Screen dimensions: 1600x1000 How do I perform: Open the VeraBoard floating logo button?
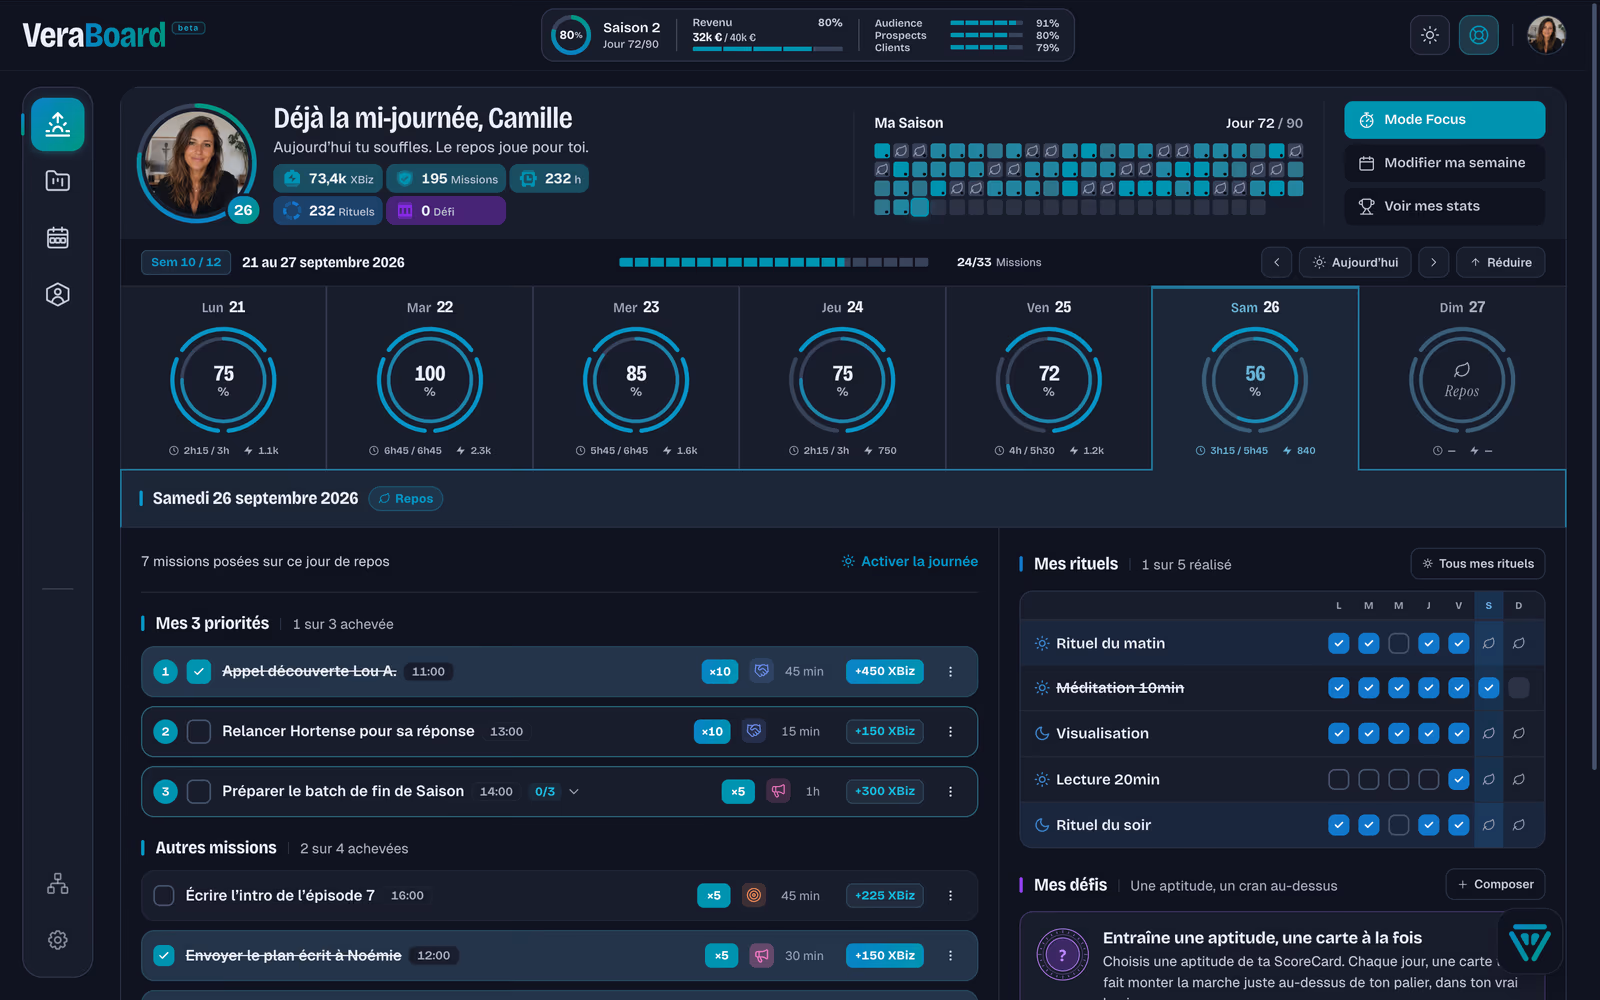pyautogui.click(x=1530, y=941)
